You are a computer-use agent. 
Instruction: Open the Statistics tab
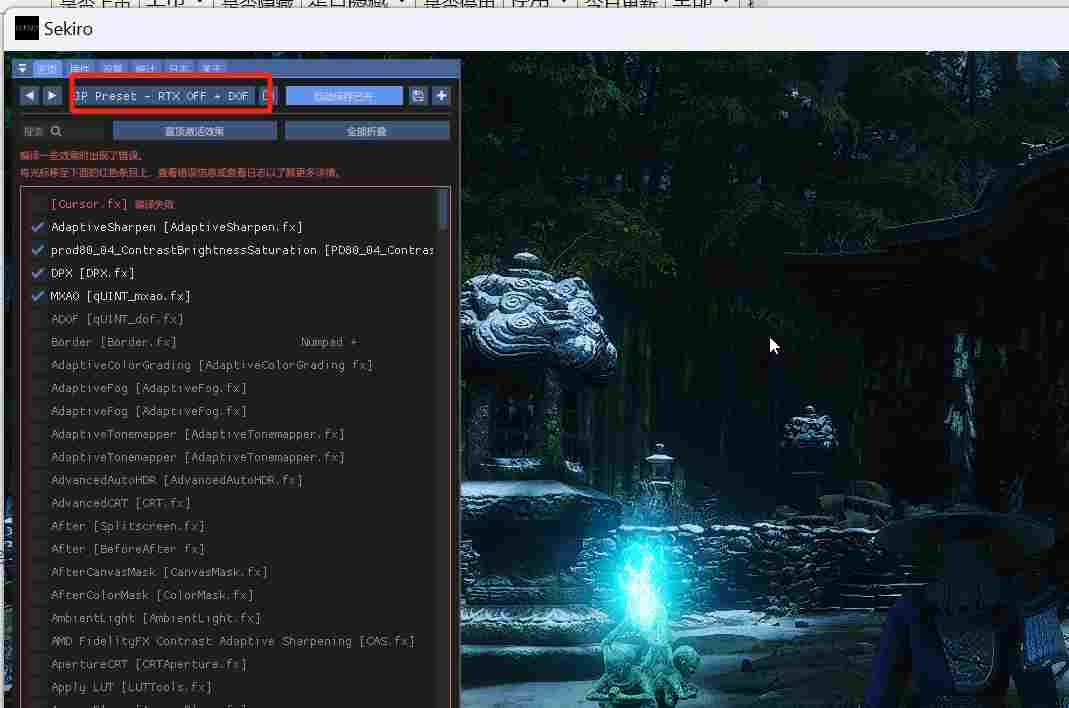(145, 68)
